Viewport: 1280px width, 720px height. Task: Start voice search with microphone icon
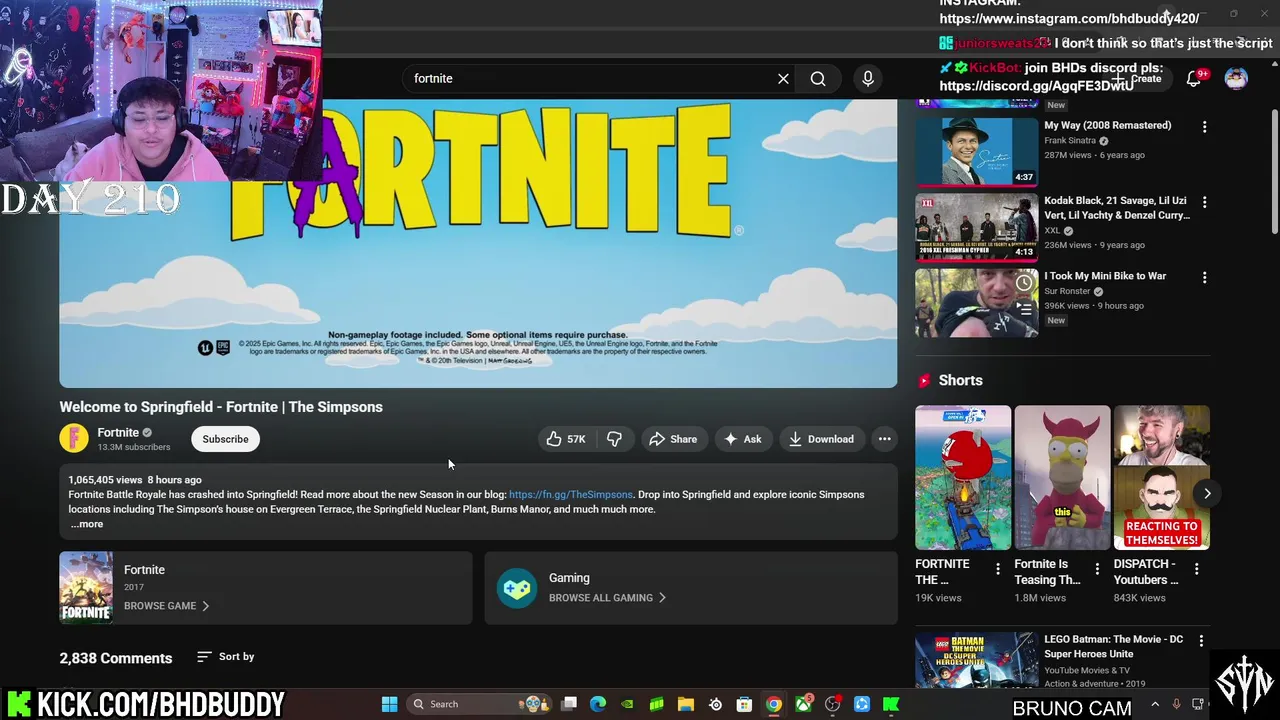868,78
